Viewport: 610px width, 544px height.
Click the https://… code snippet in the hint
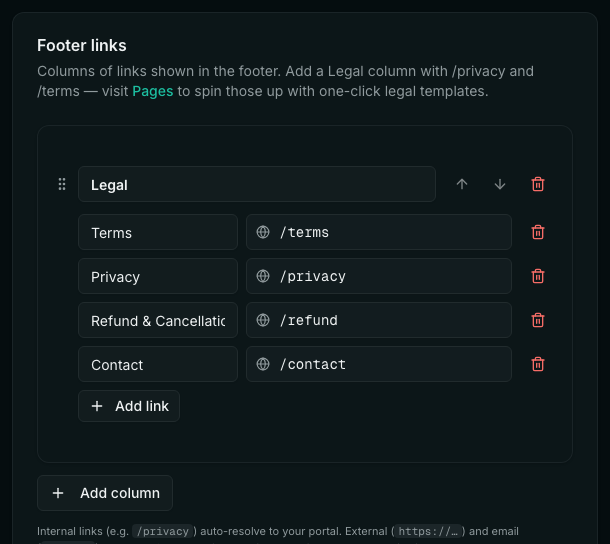tap(428, 531)
